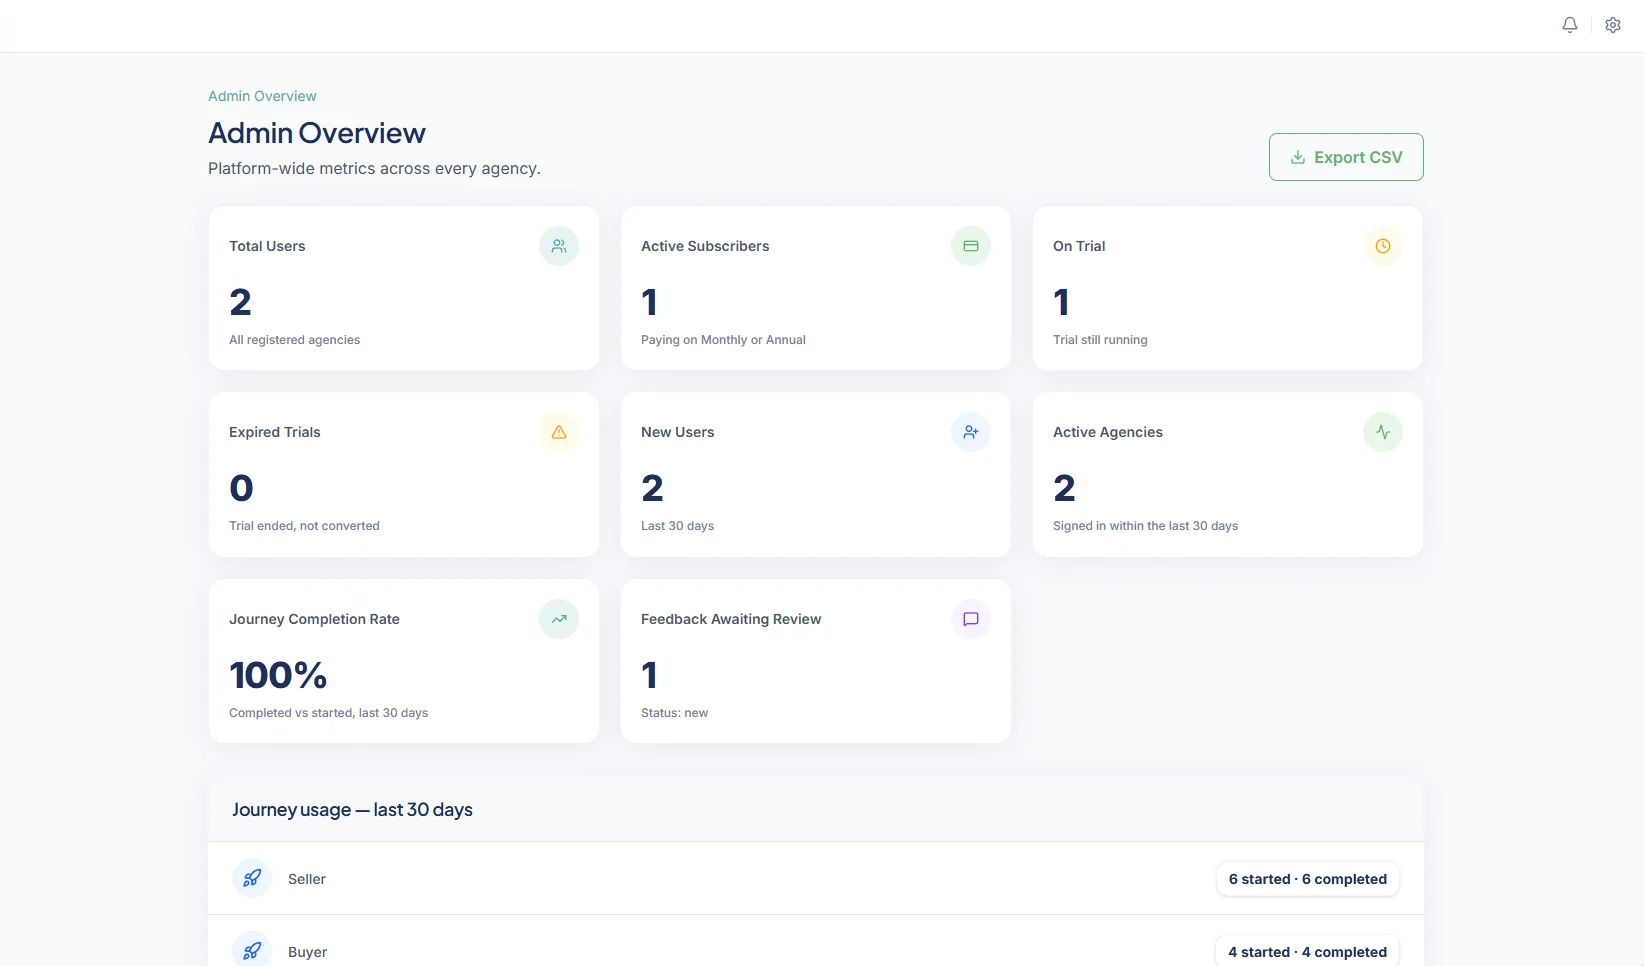Follow the Admin Overview breadcrumb link
This screenshot has height=966, width=1644.
point(262,96)
